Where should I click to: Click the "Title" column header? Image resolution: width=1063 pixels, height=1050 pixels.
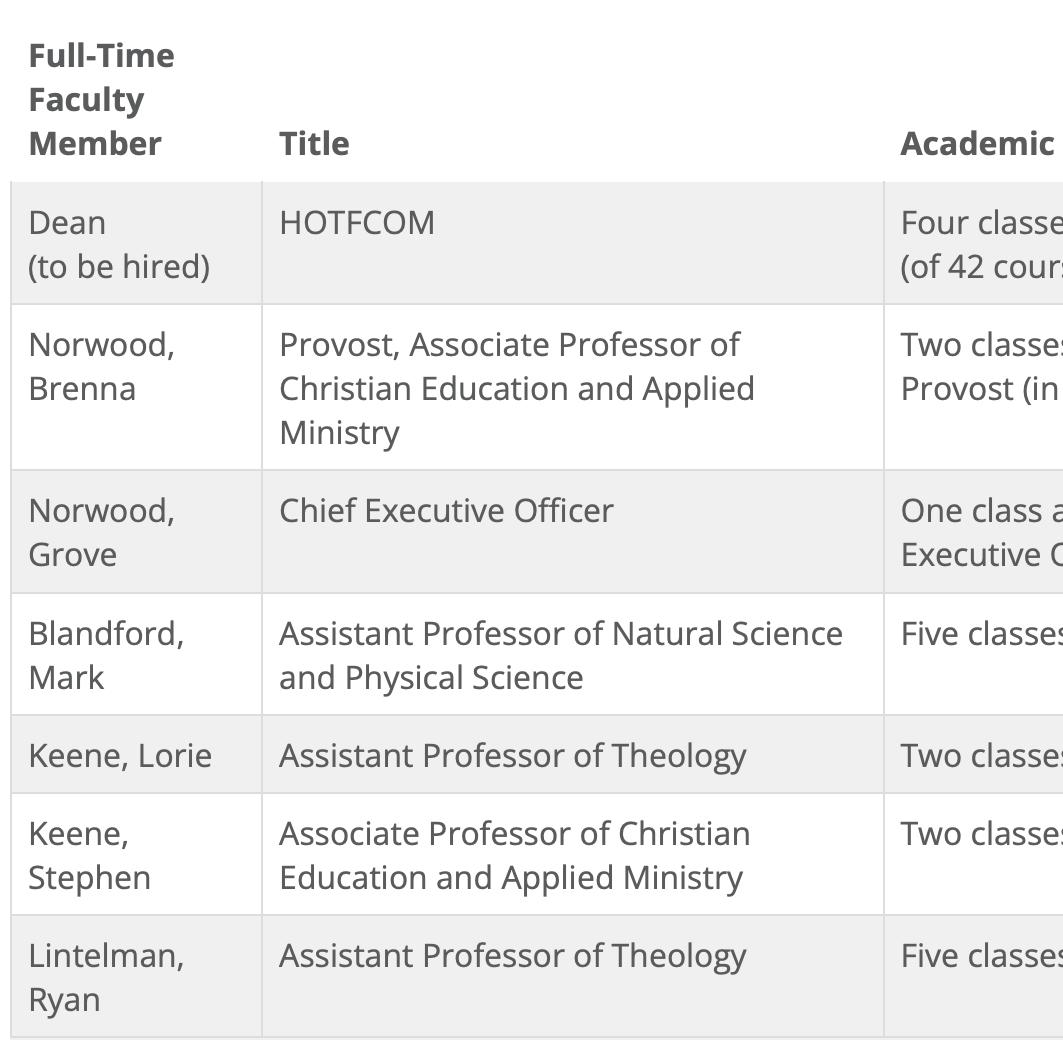(x=314, y=143)
